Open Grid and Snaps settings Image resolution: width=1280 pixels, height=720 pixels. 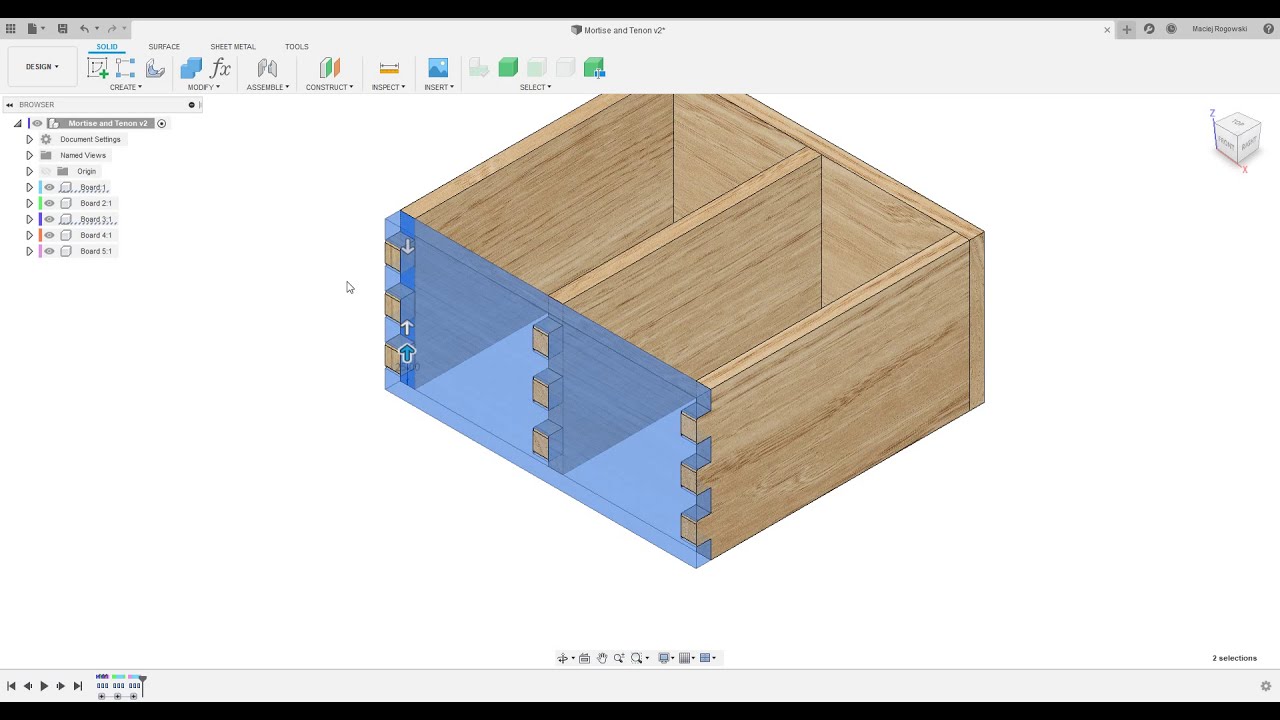[687, 658]
